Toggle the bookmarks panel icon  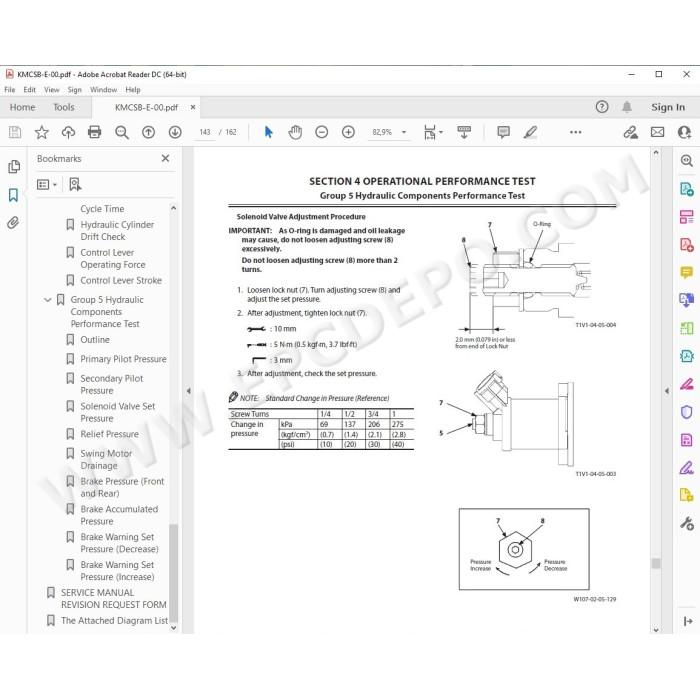13,195
